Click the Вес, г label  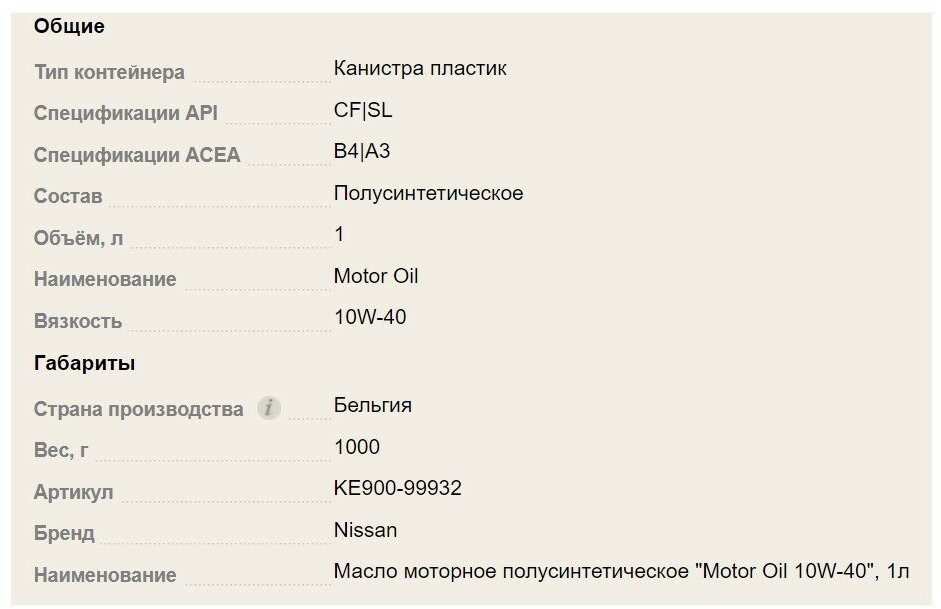[61, 450]
